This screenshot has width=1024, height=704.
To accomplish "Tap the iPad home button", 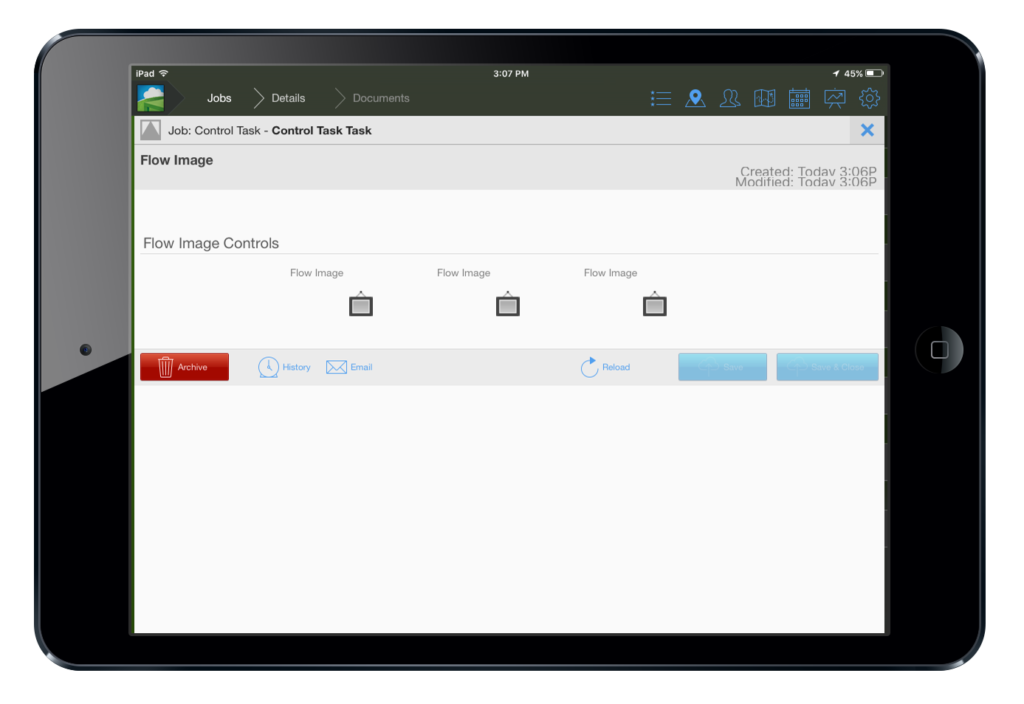I will 939,350.
